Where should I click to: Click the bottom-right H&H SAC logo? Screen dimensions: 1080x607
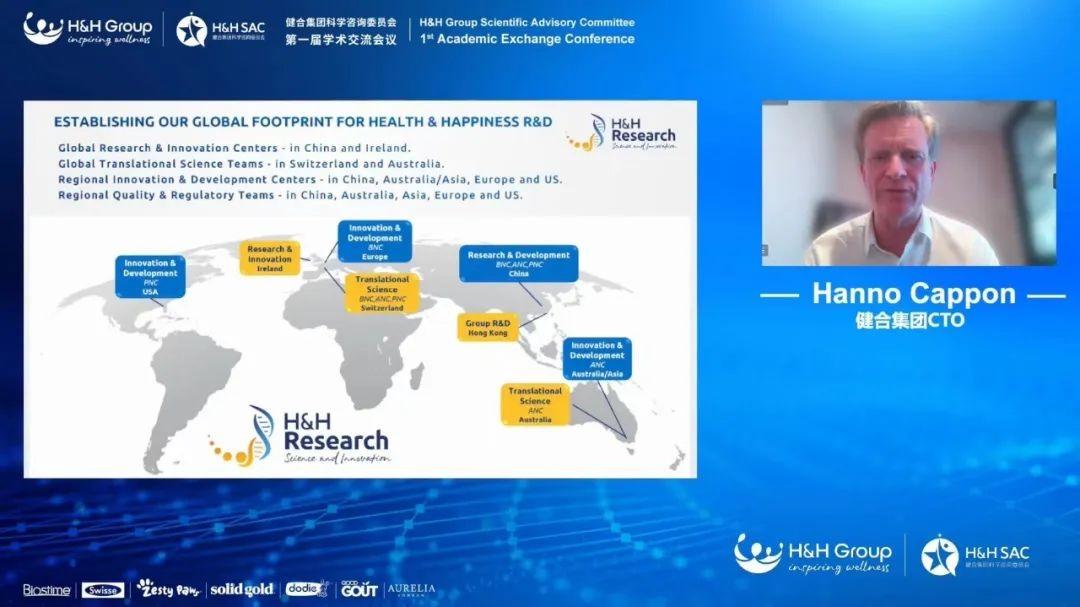pos(975,555)
